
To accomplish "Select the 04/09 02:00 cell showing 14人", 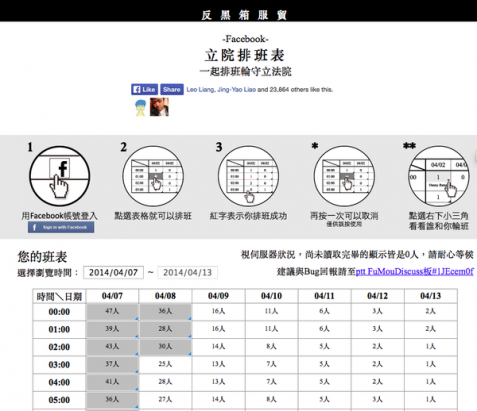I will coord(218,347).
